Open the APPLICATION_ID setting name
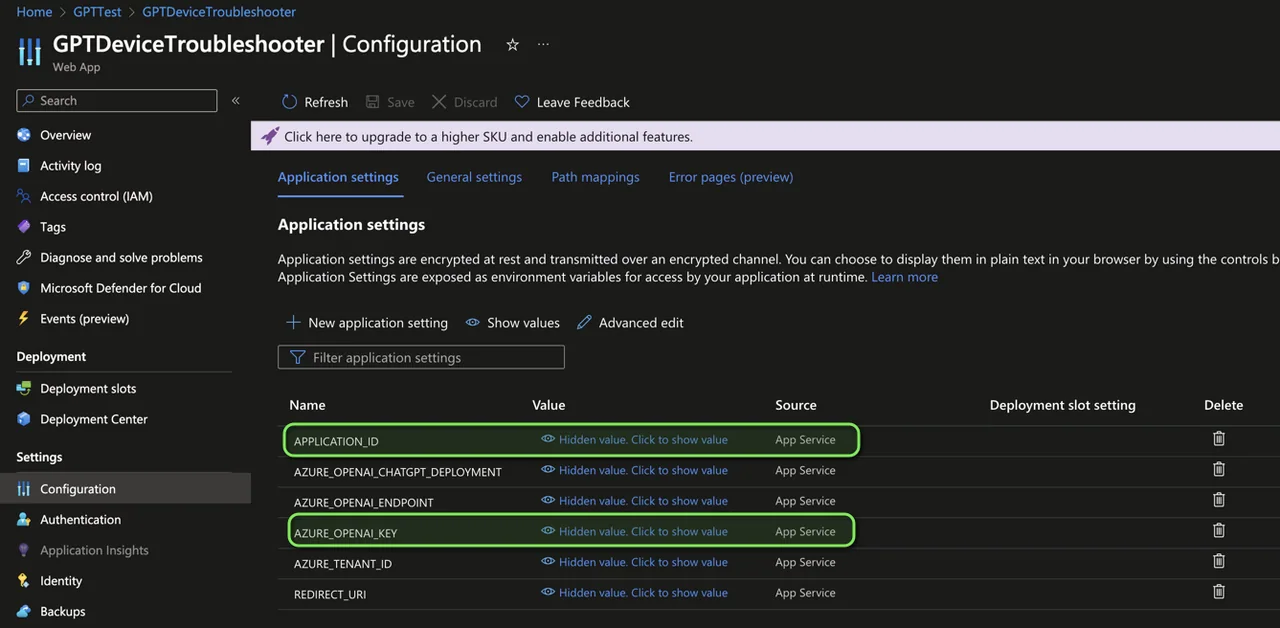Viewport: 1280px width, 628px height. [x=336, y=441]
